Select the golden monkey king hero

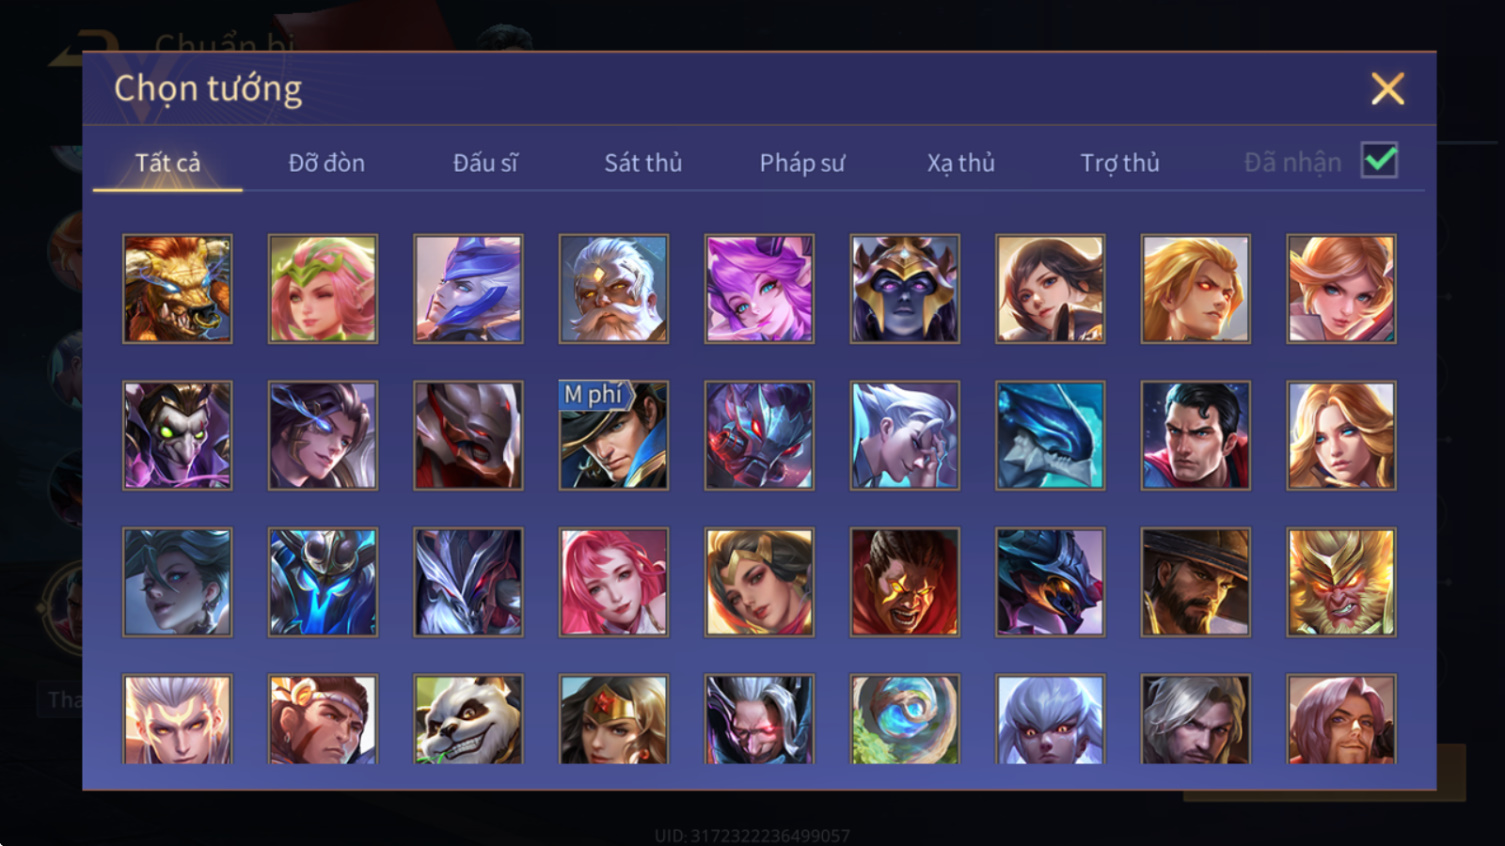point(1341,582)
